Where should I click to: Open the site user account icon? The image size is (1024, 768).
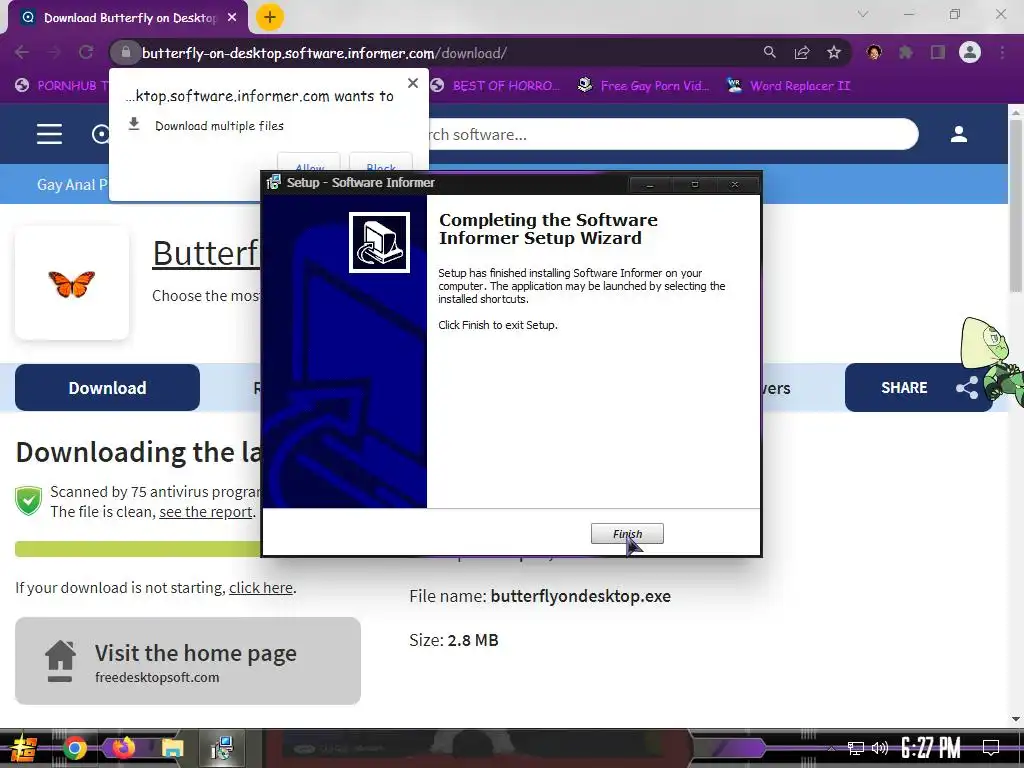click(959, 135)
